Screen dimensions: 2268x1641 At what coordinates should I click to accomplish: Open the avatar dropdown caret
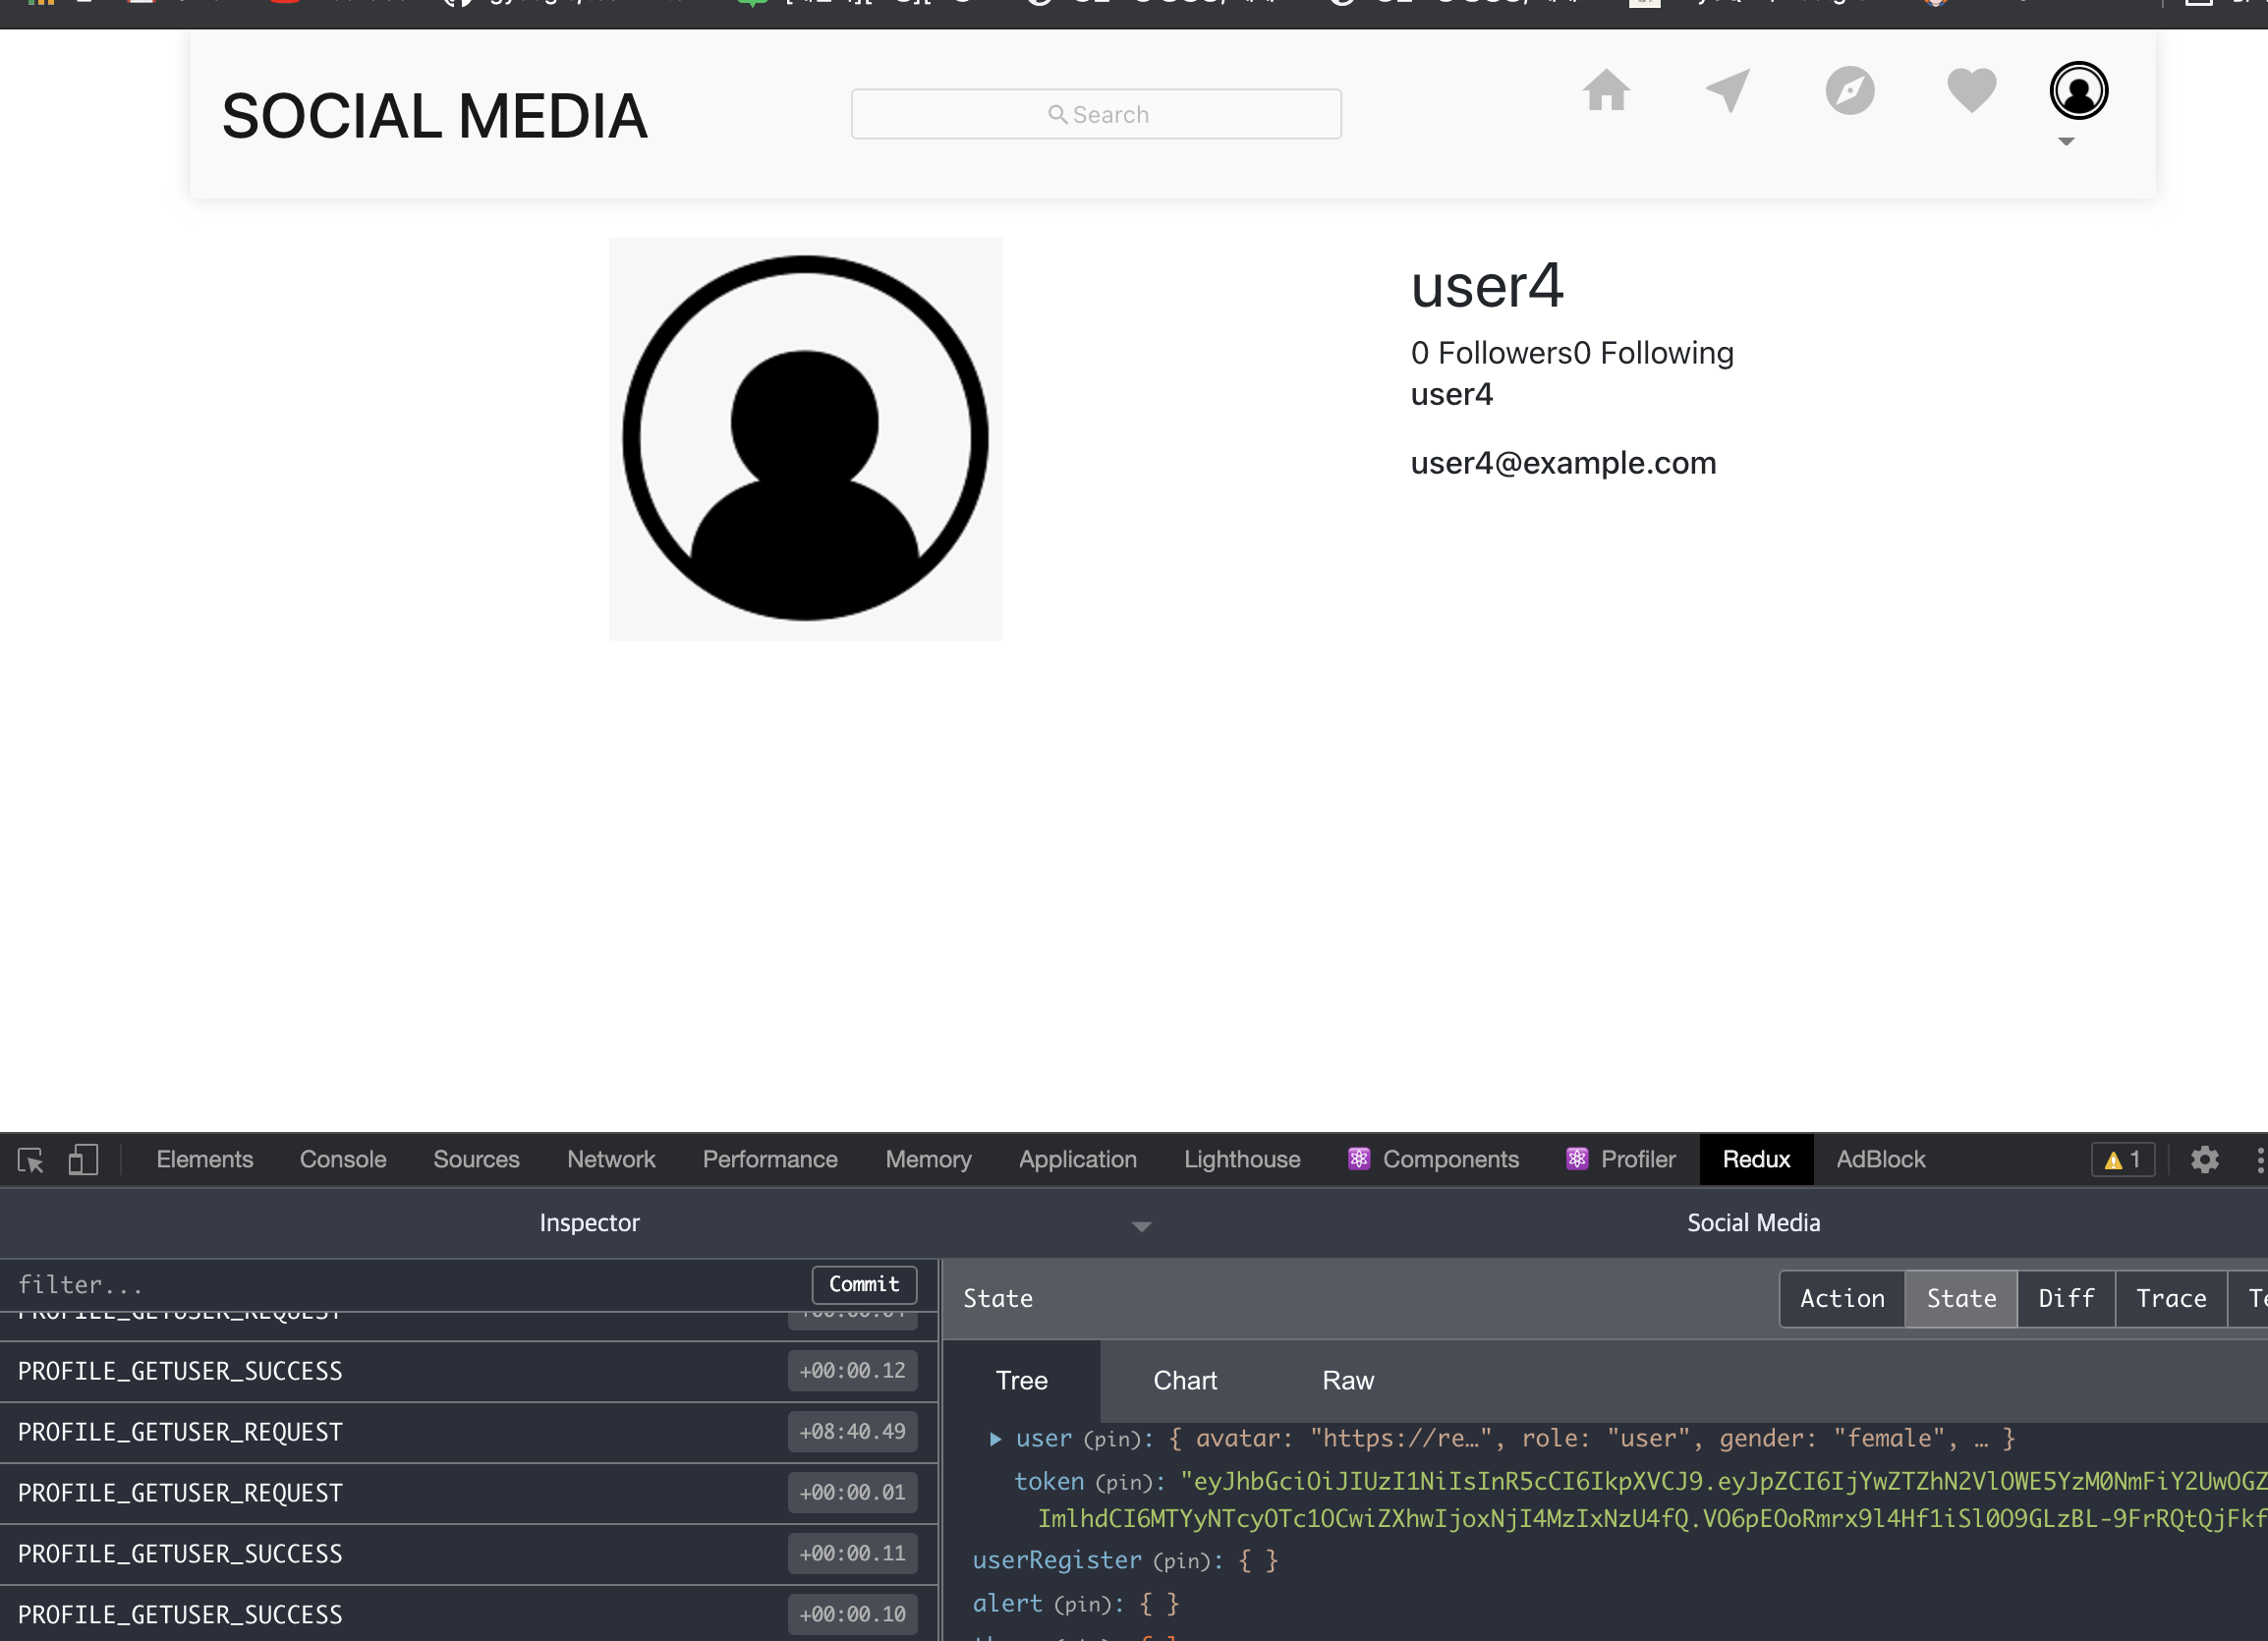[2066, 142]
